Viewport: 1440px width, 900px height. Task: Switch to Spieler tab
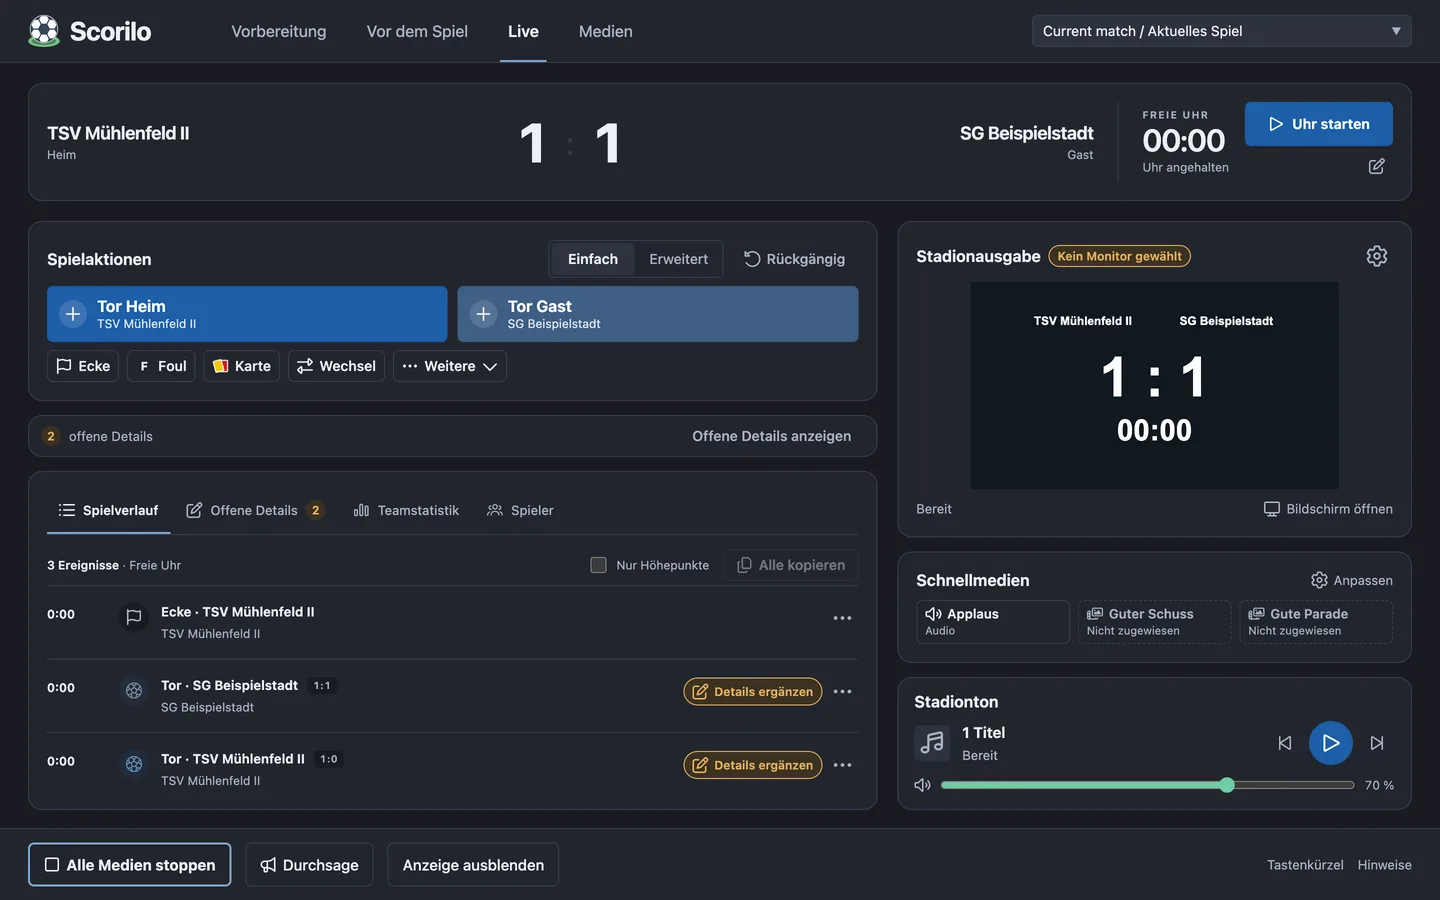[520, 510]
